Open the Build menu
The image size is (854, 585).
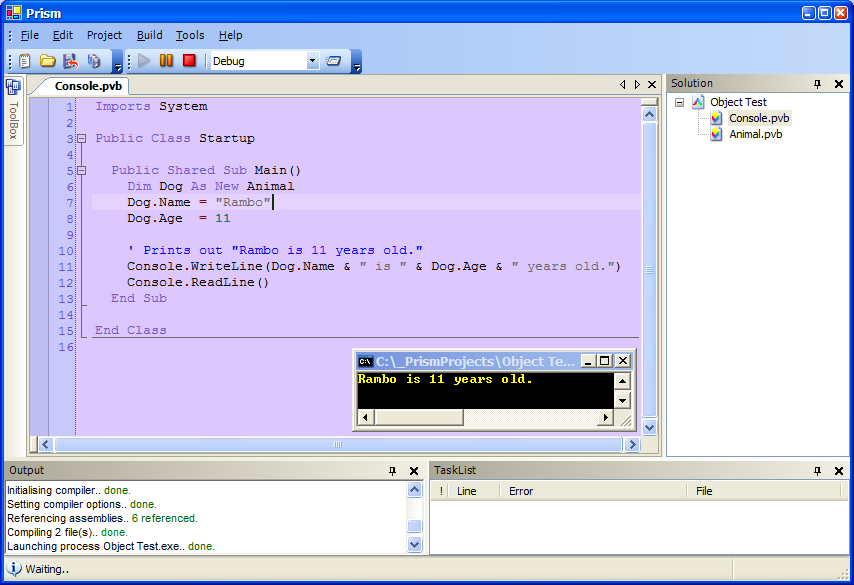(149, 35)
